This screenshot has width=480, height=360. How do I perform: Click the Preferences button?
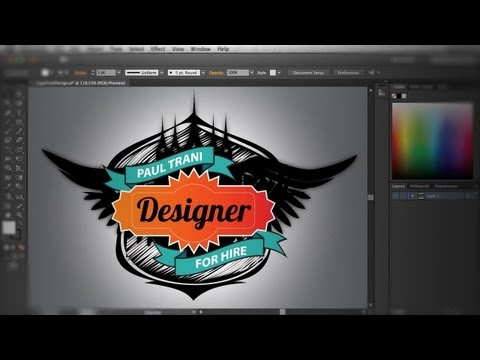348,73
